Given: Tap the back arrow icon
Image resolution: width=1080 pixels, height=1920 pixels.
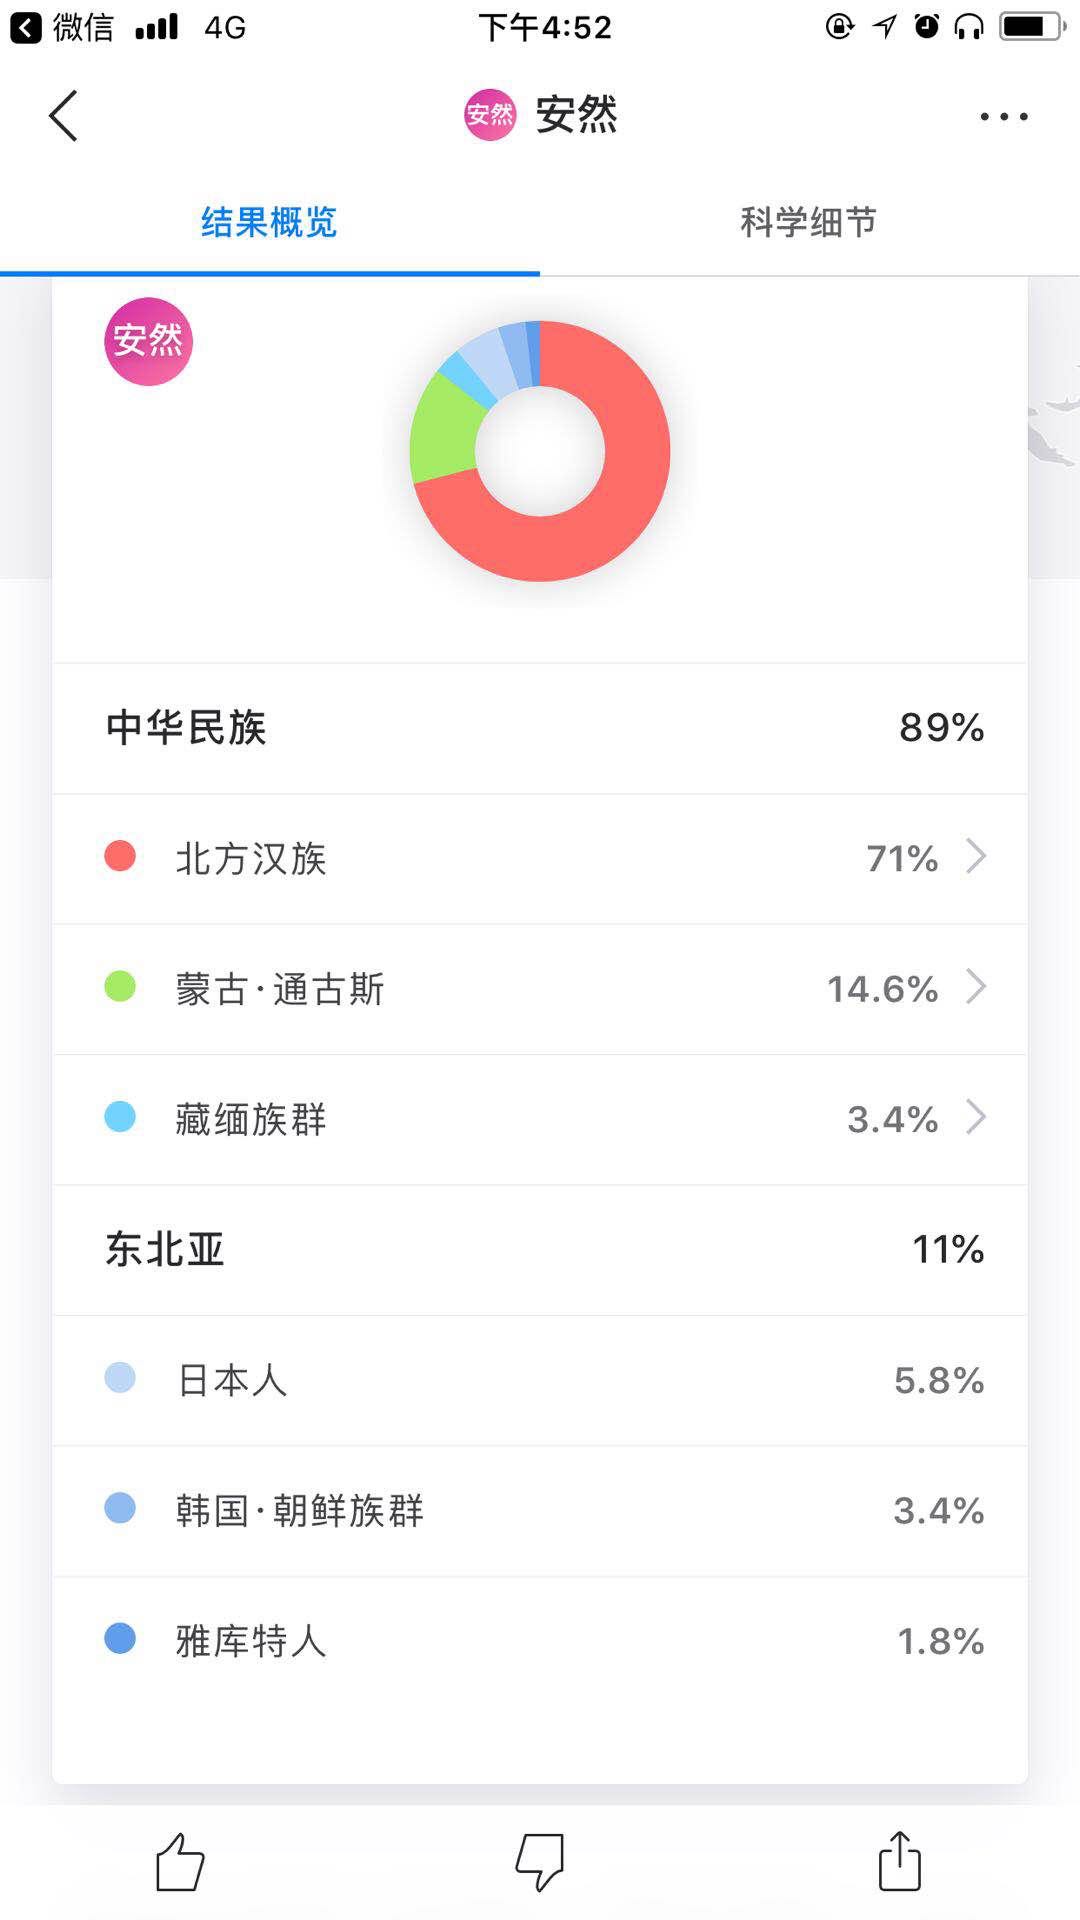Looking at the screenshot, I should pos(63,116).
